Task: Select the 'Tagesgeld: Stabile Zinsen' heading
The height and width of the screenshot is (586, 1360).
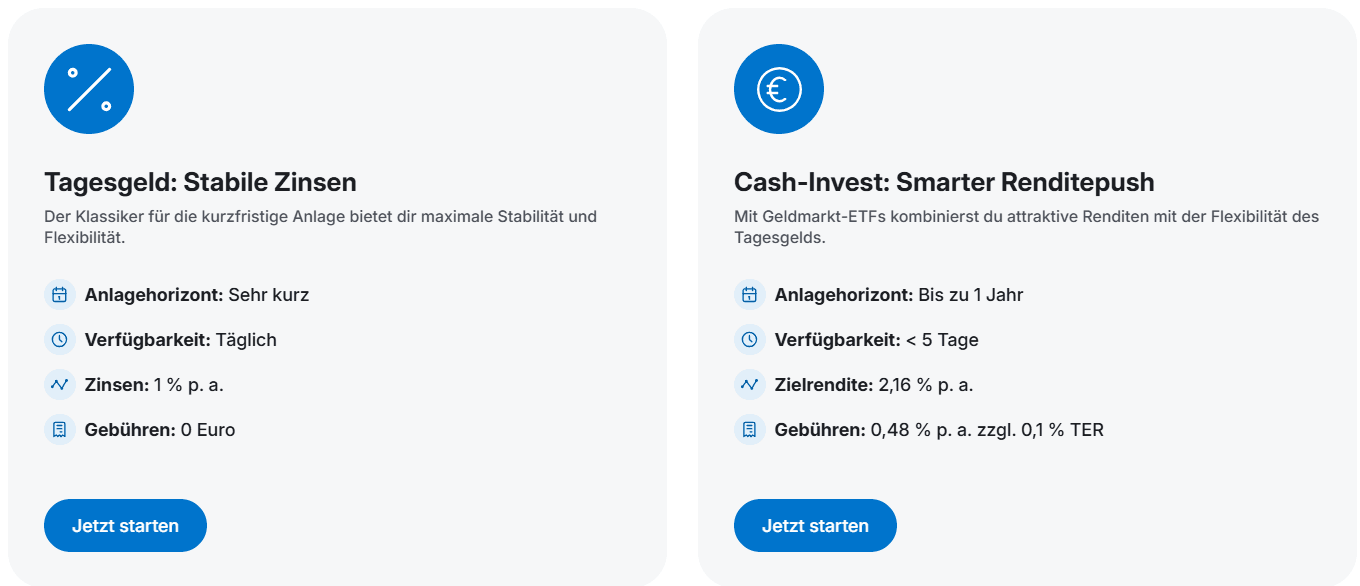Action: (200, 182)
